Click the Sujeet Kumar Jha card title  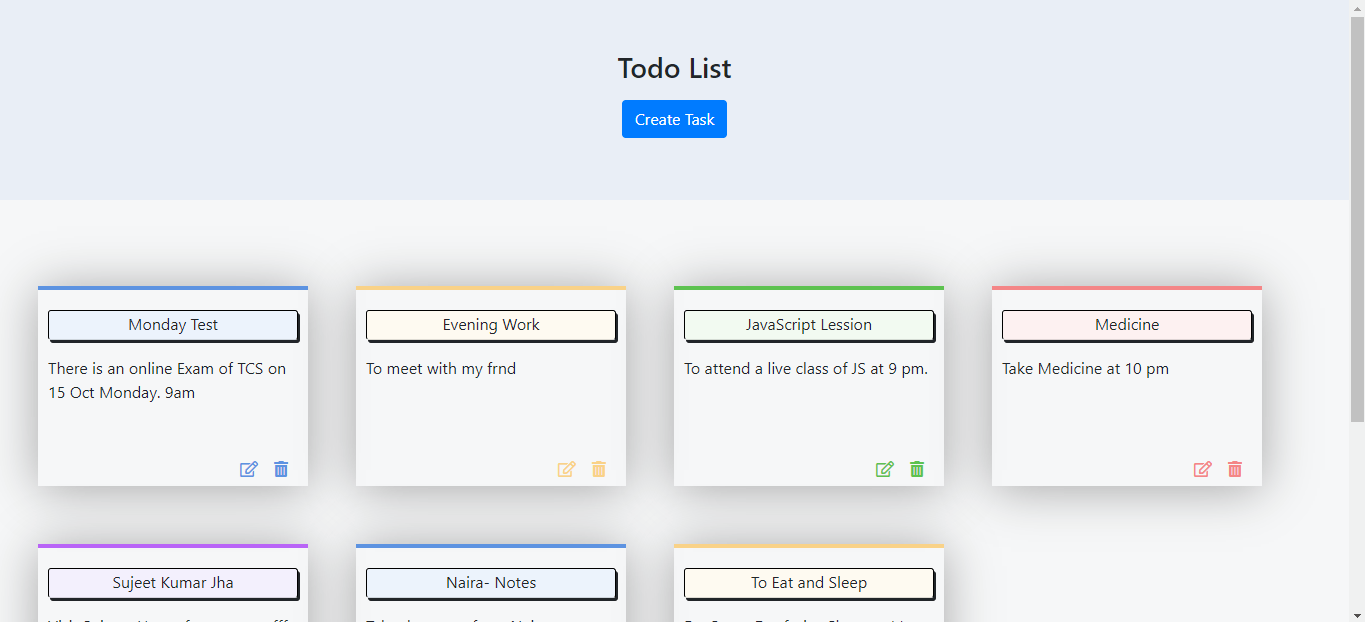pyautogui.click(x=173, y=583)
